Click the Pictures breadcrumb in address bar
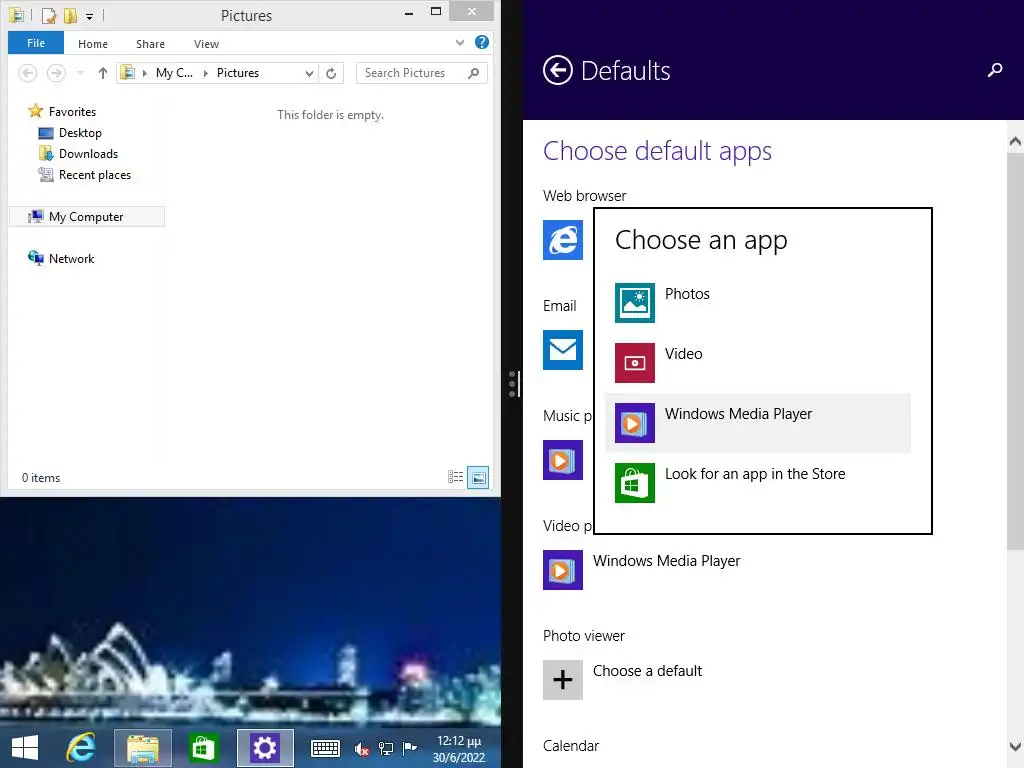The image size is (1024, 768). (238, 73)
